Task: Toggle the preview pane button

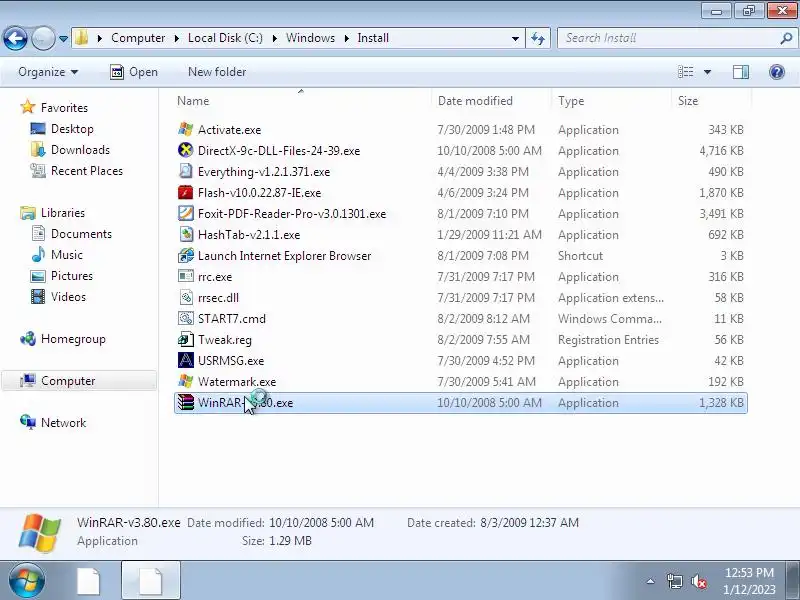Action: (741, 72)
